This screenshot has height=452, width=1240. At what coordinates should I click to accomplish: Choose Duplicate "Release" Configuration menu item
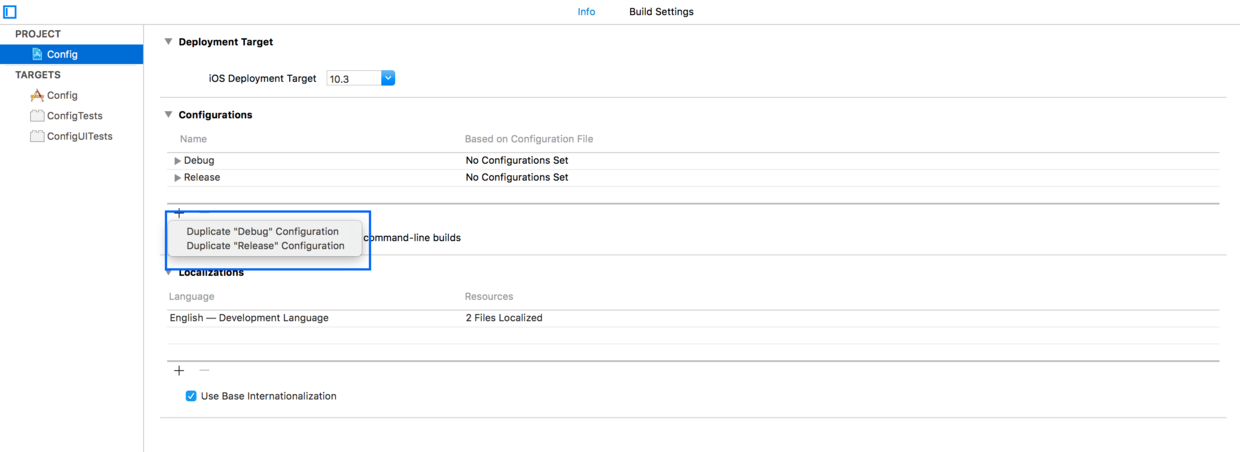point(265,246)
